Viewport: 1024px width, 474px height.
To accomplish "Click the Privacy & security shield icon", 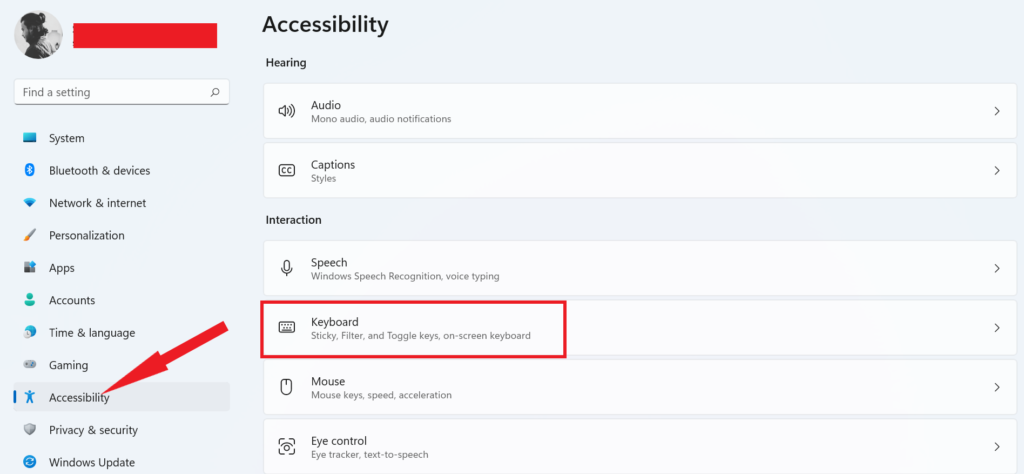I will coord(30,430).
